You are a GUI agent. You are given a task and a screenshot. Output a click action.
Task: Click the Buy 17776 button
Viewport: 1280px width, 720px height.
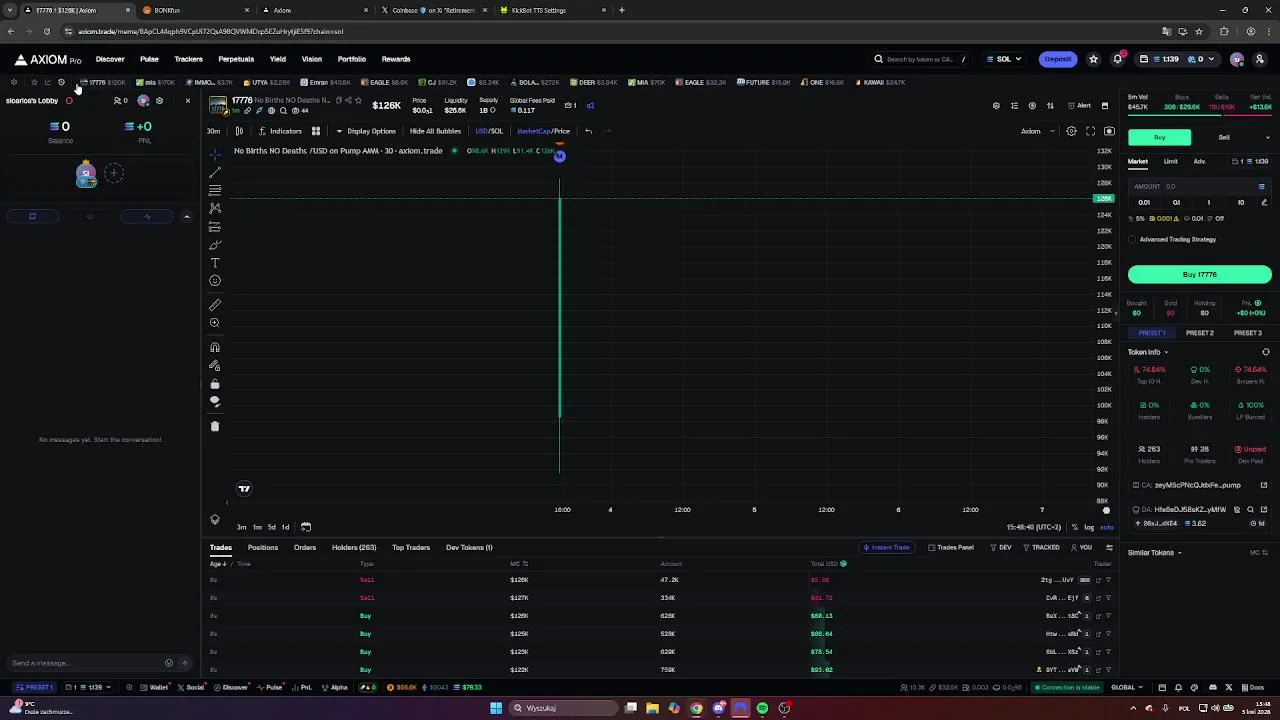pos(1200,274)
